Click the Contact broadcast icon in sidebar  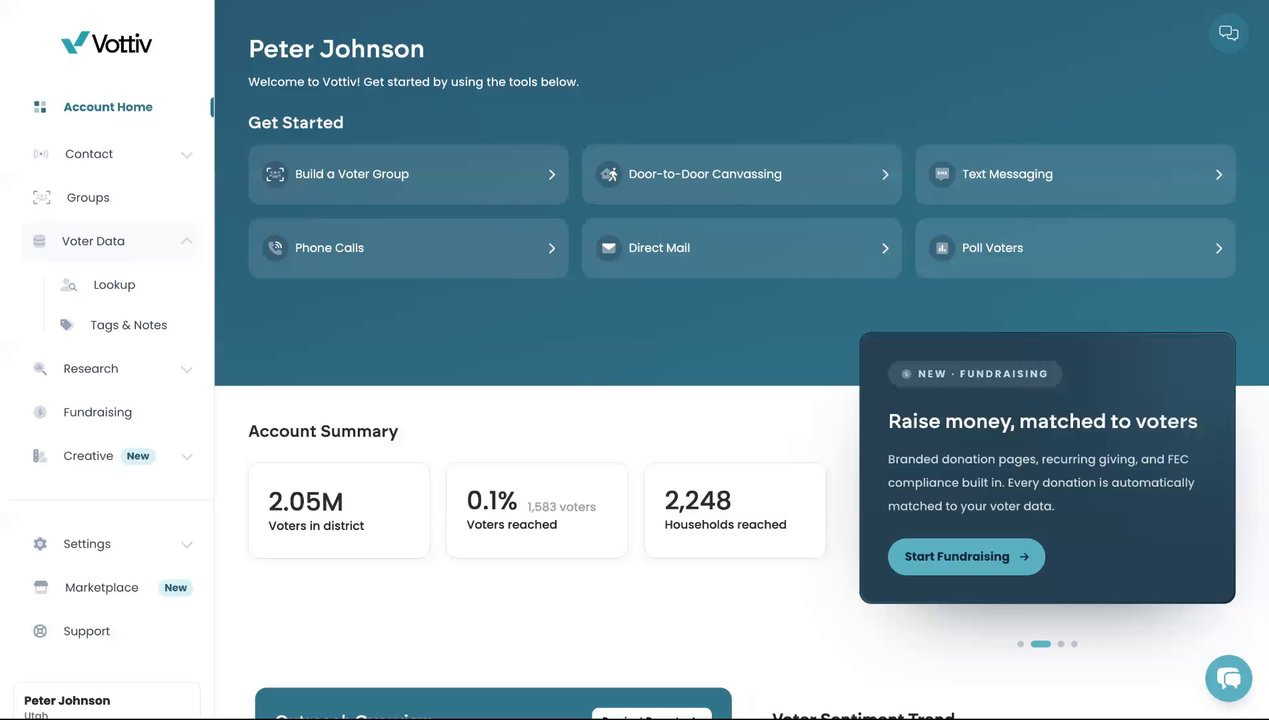41,154
